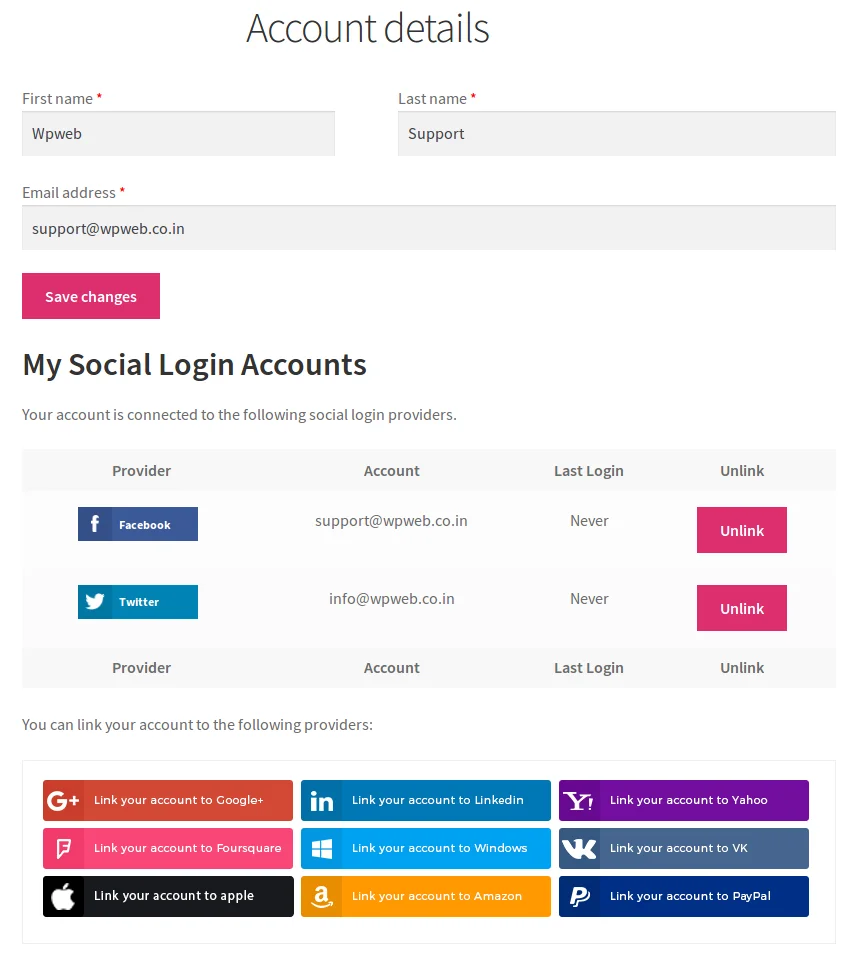Click the Apple icon
856x969 pixels.
coord(60,896)
